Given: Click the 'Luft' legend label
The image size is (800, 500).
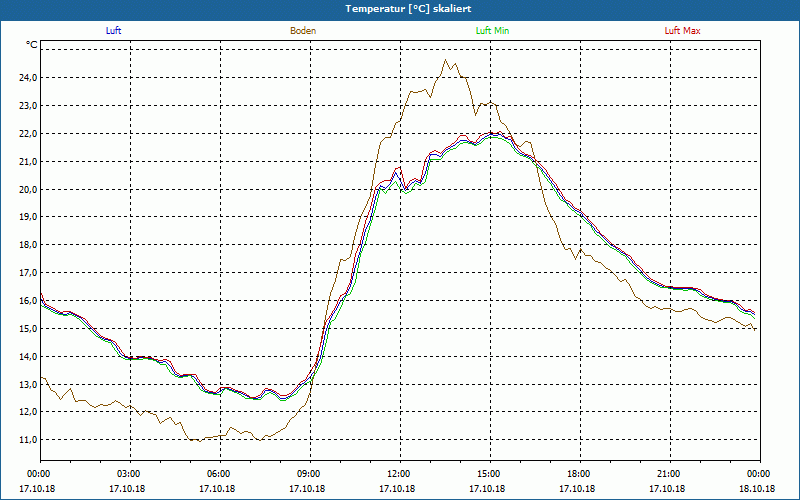Looking at the screenshot, I should click(113, 31).
